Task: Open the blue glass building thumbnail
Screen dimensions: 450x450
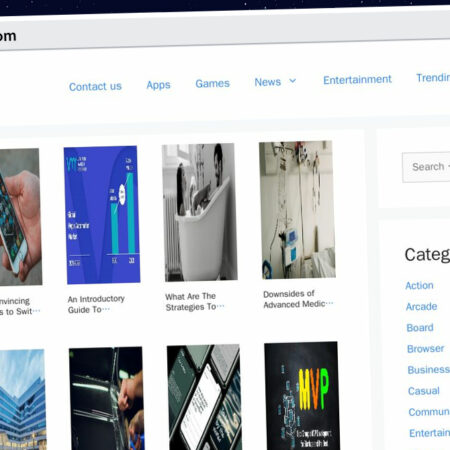Action: pyautogui.click(x=23, y=400)
